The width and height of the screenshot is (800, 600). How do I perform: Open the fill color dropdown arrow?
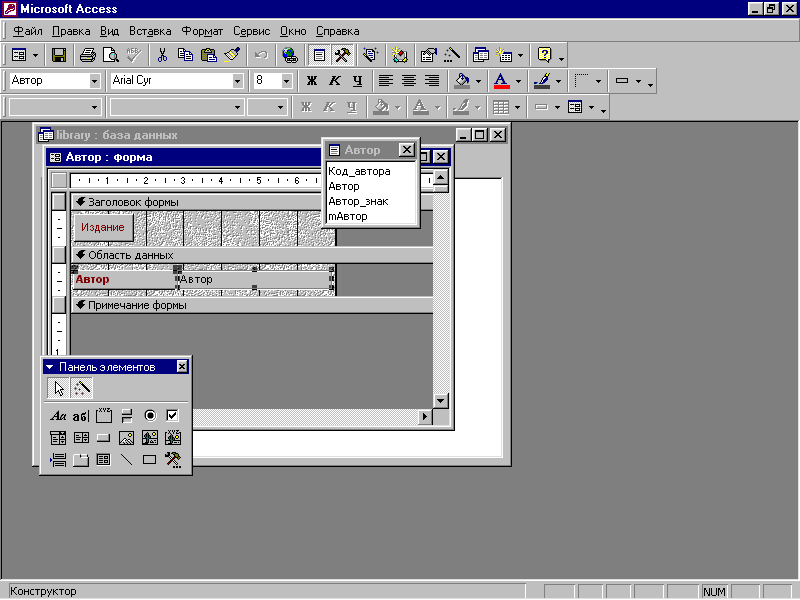pyautogui.click(x=478, y=81)
